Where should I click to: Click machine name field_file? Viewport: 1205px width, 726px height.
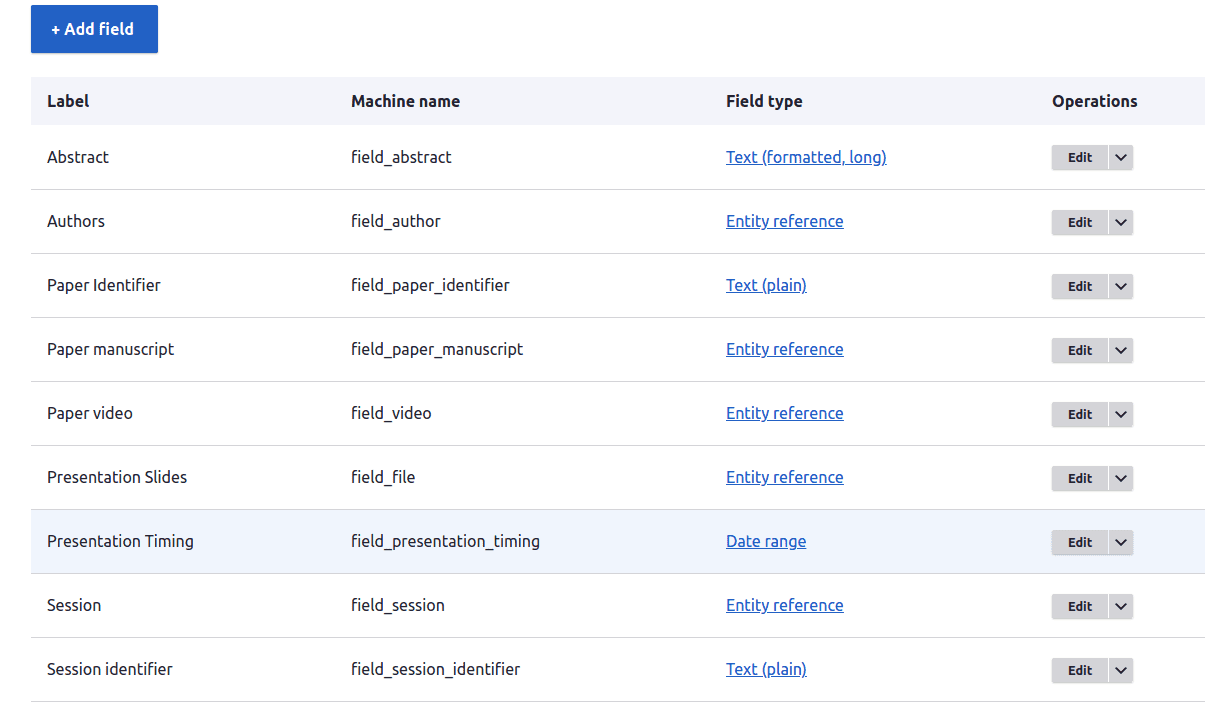[383, 477]
